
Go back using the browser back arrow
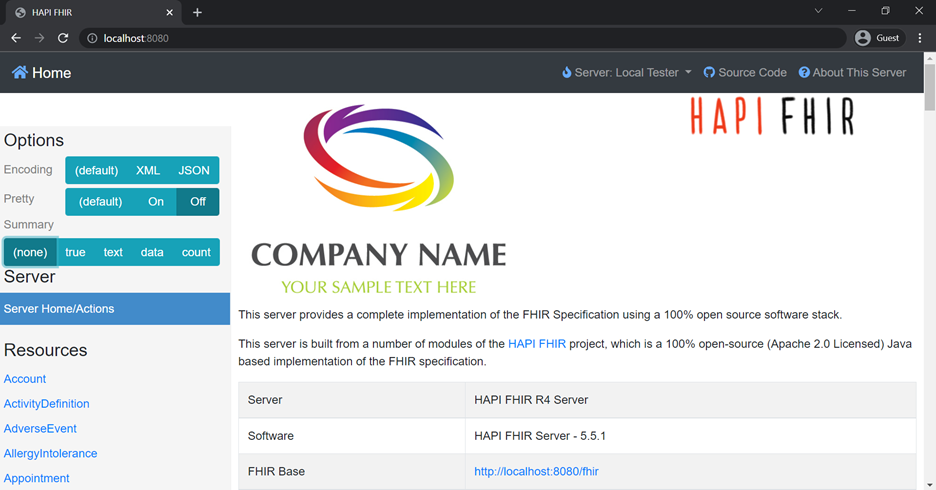coord(16,38)
